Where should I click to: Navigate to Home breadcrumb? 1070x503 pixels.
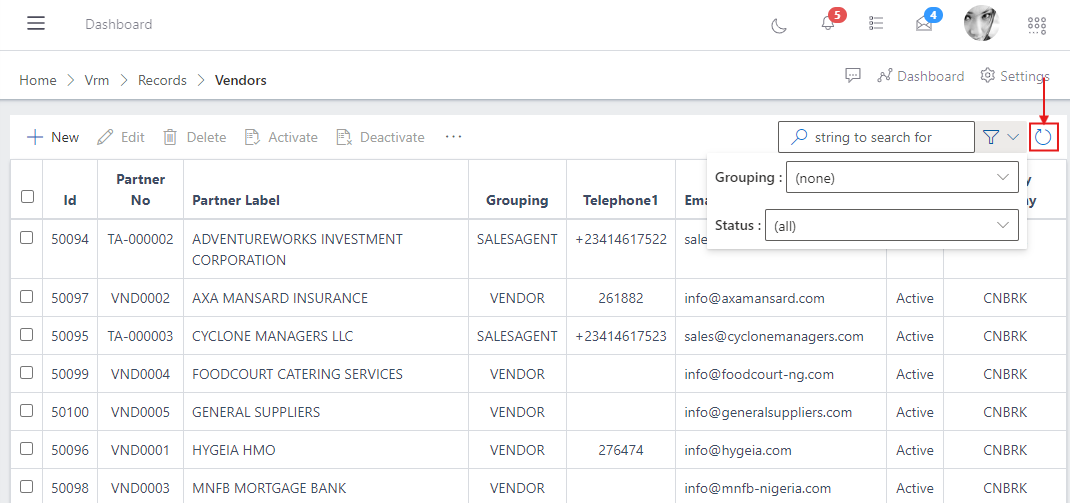point(38,80)
